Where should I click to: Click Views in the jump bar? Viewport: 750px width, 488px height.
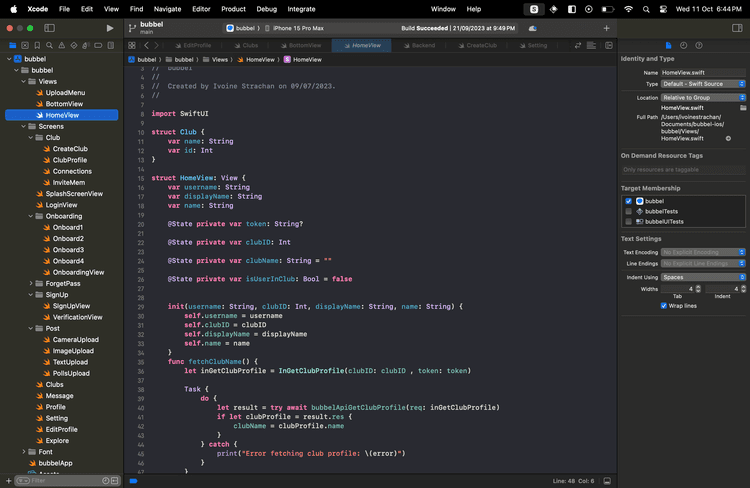(215, 60)
